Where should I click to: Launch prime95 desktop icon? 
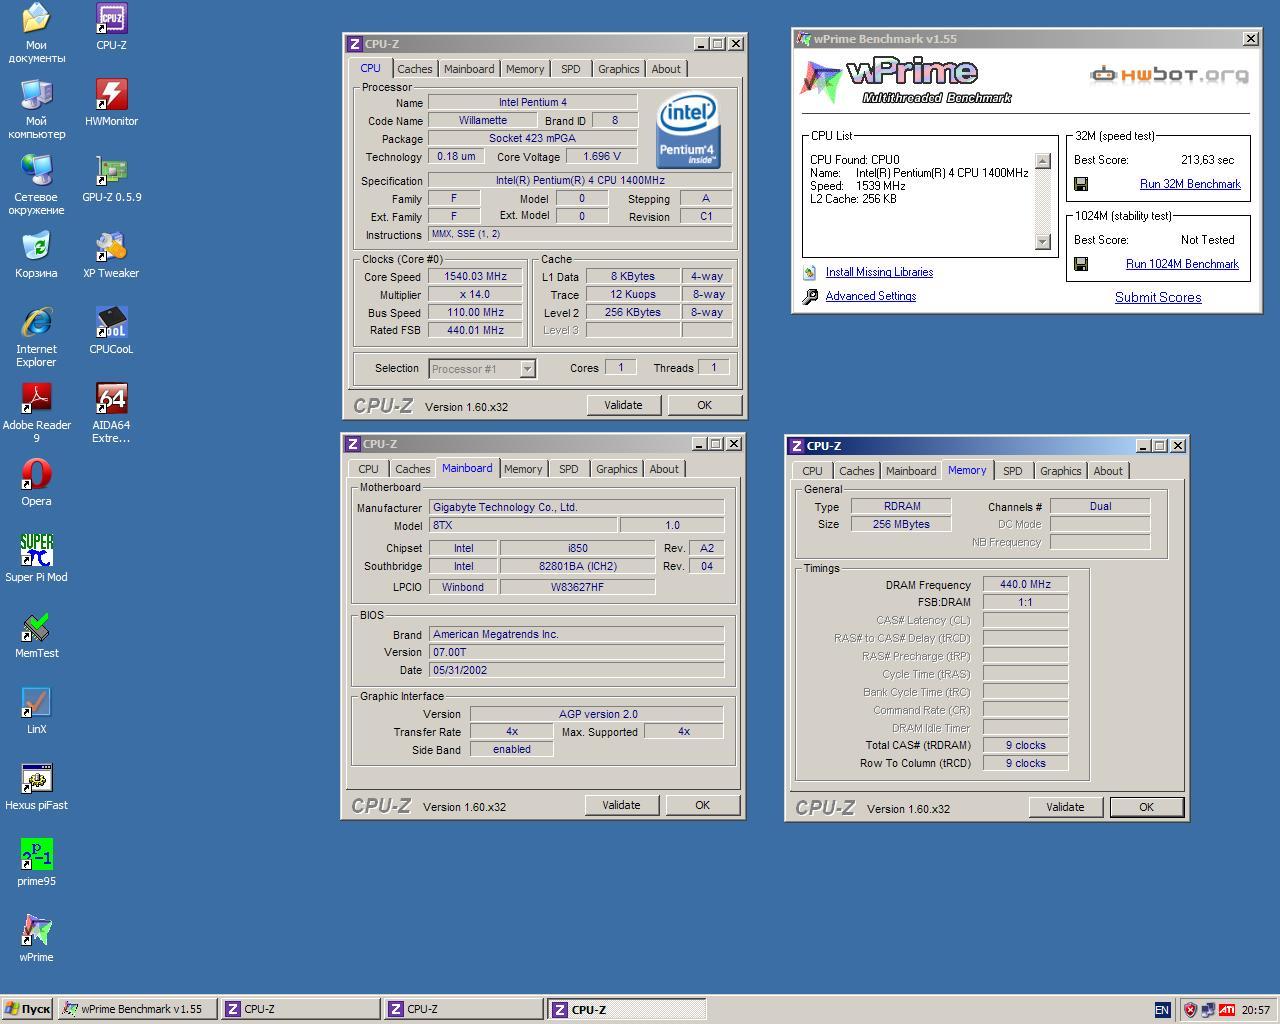click(36, 862)
